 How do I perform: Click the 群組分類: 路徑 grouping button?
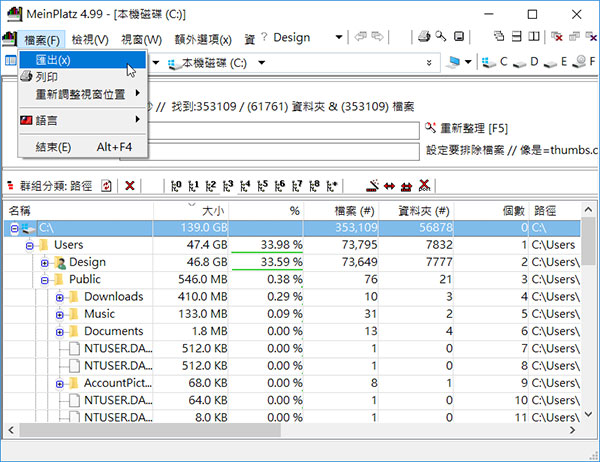pos(50,186)
